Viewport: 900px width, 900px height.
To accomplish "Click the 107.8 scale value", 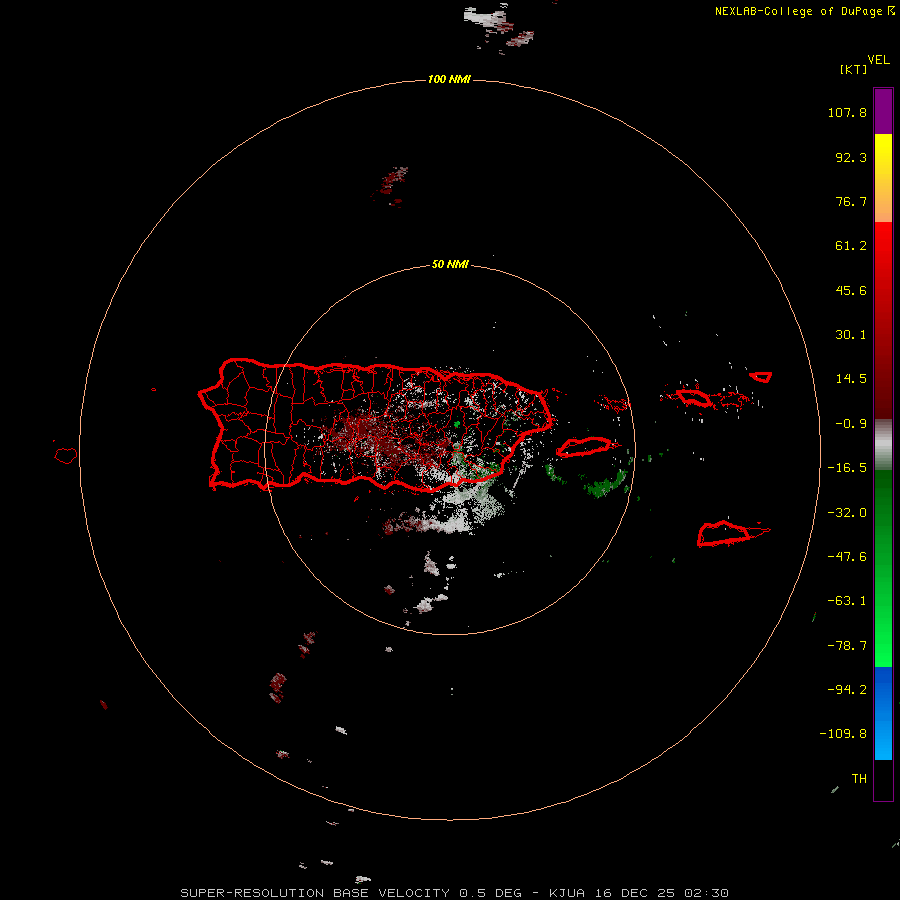I will [x=847, y=112].
